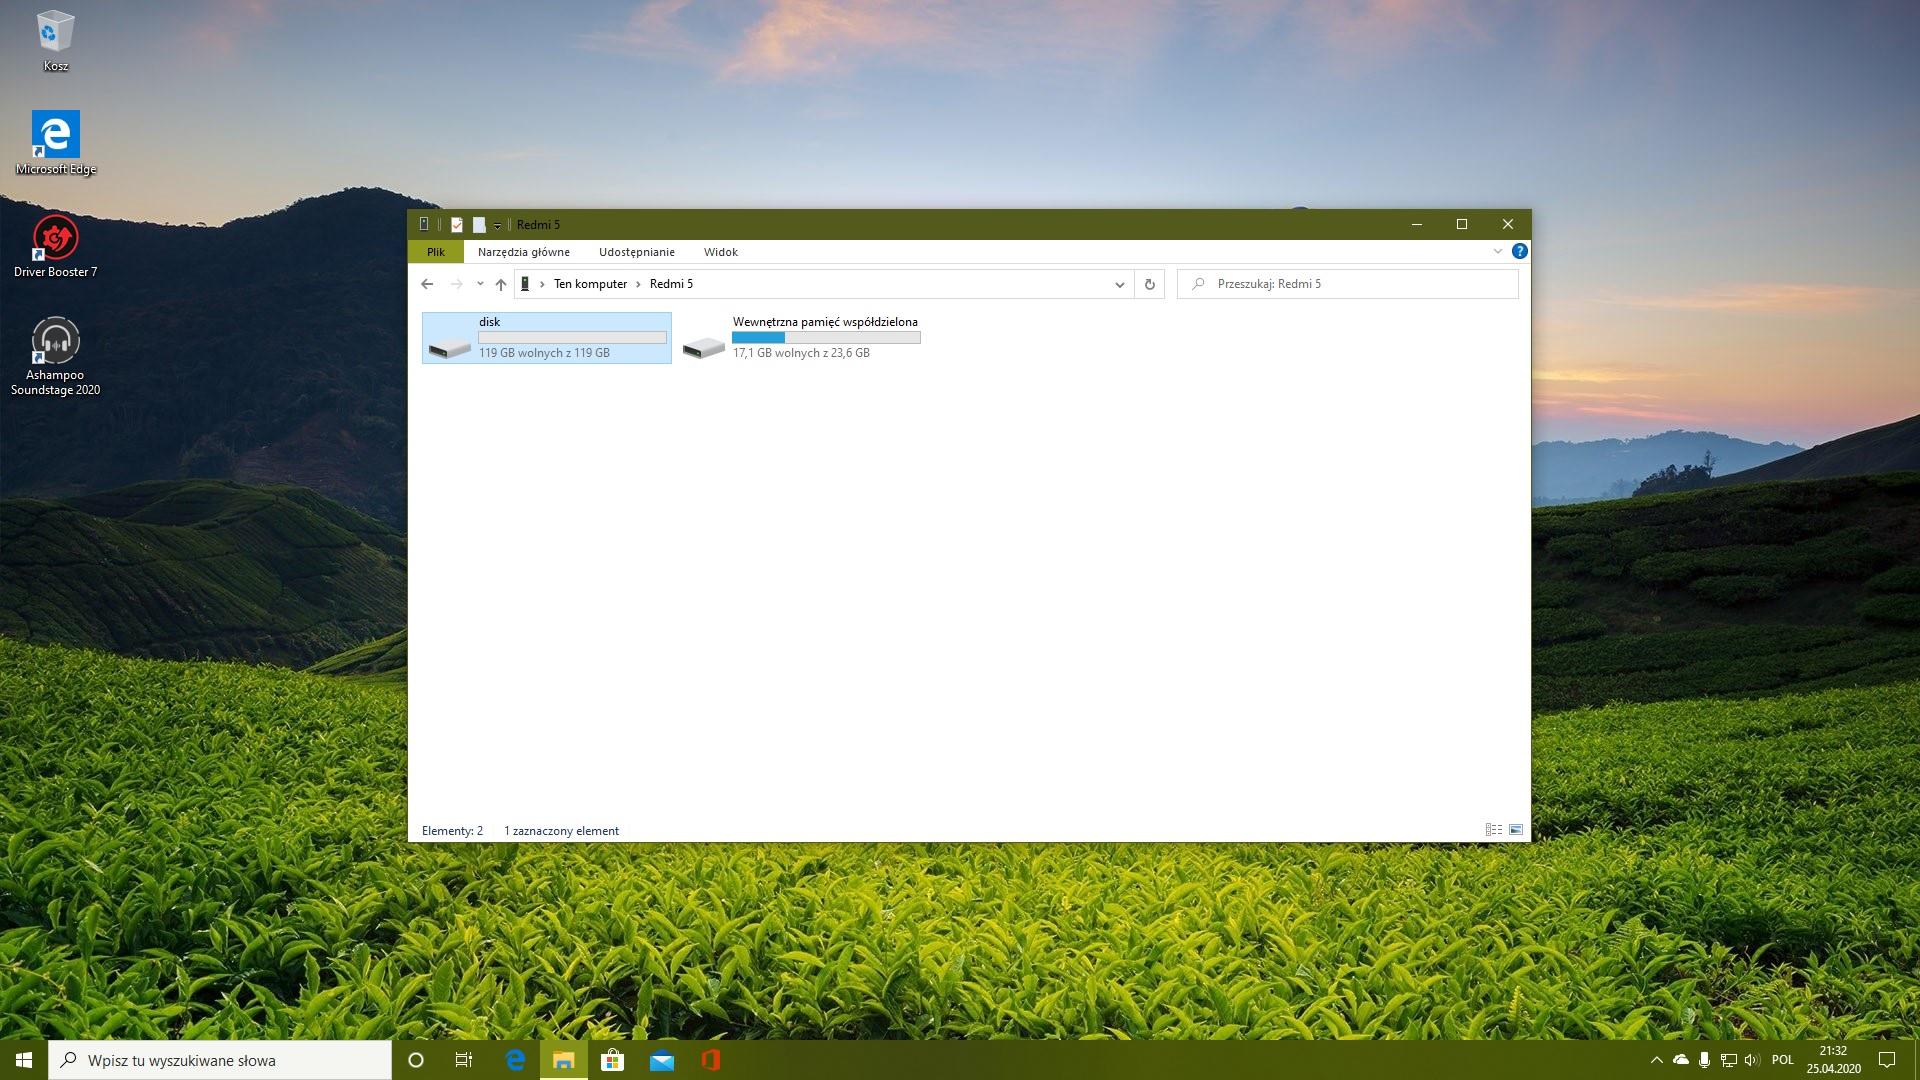Switch to details view layout icon
Image resolution: width=1920 pixels, height=1080 pixels.
click(1493, 830)
